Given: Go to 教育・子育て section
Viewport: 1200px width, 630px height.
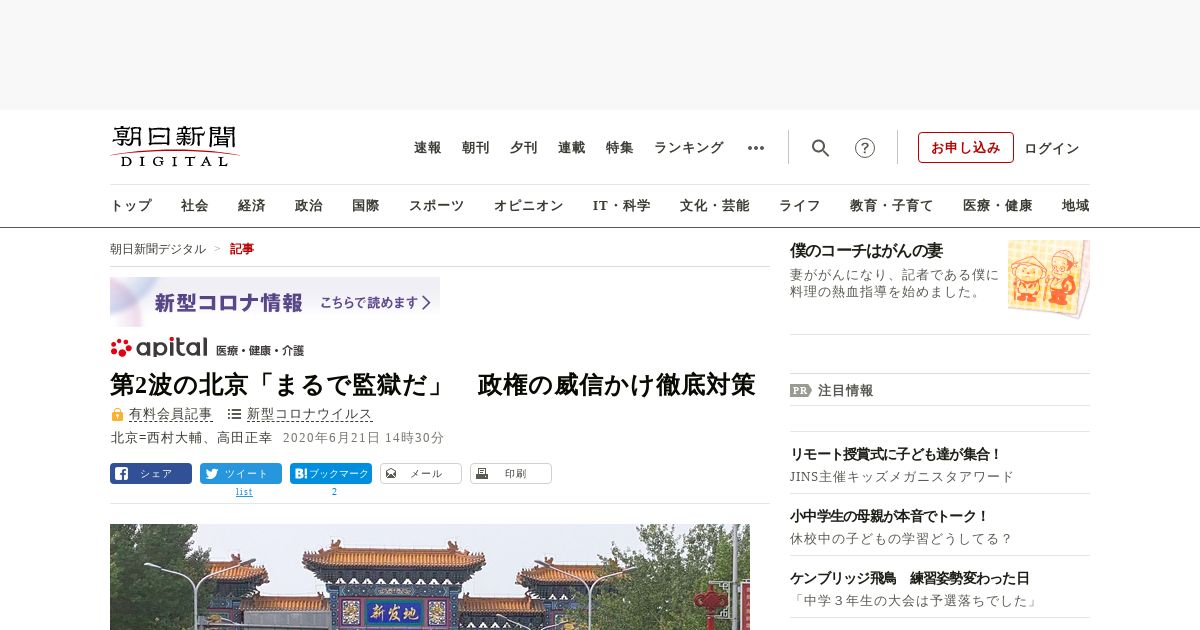Looking at the screenshot, I should tap(892, 206).
